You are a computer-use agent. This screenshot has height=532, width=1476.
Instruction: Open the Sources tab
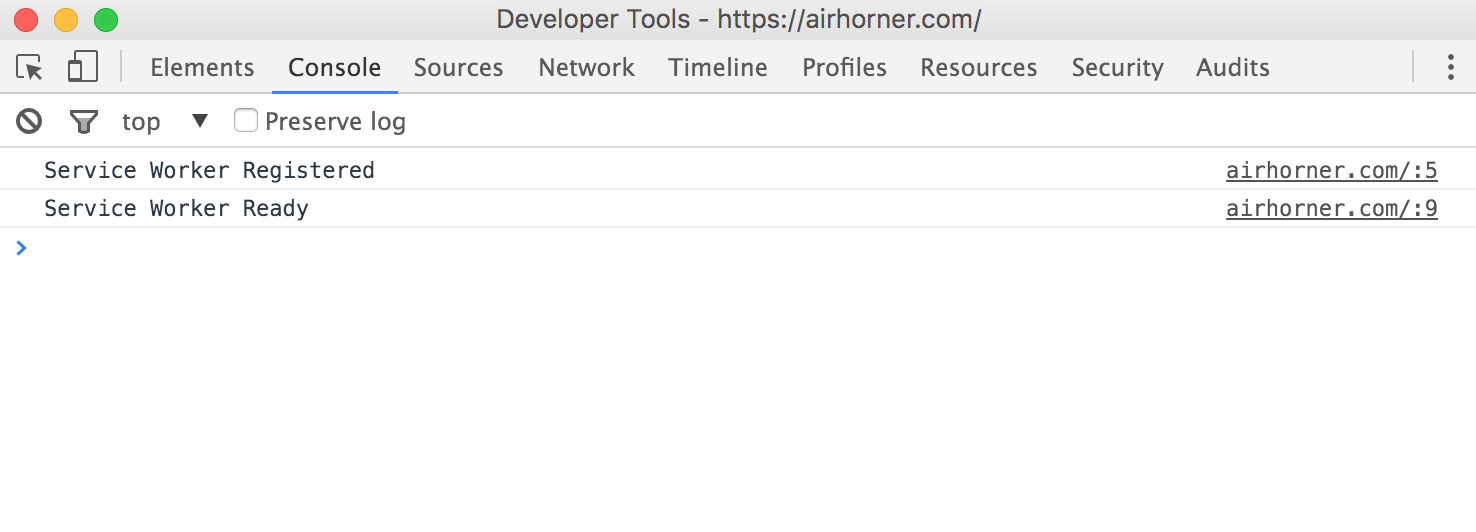(458, 68)
